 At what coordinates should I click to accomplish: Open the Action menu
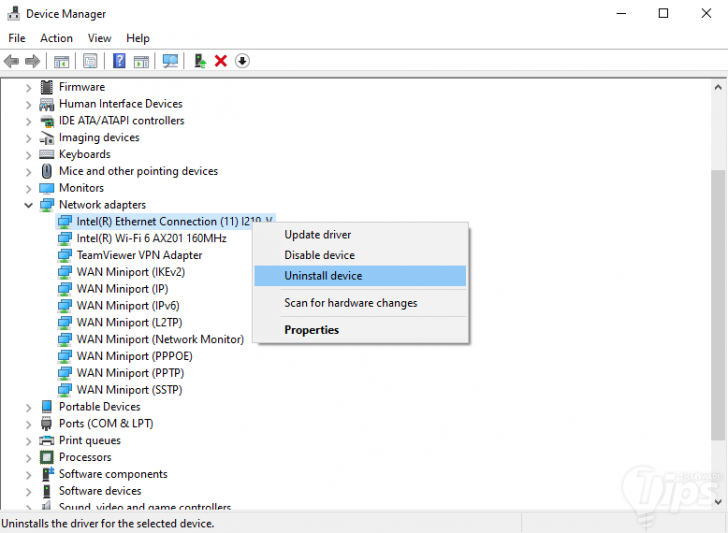[56, 38]
